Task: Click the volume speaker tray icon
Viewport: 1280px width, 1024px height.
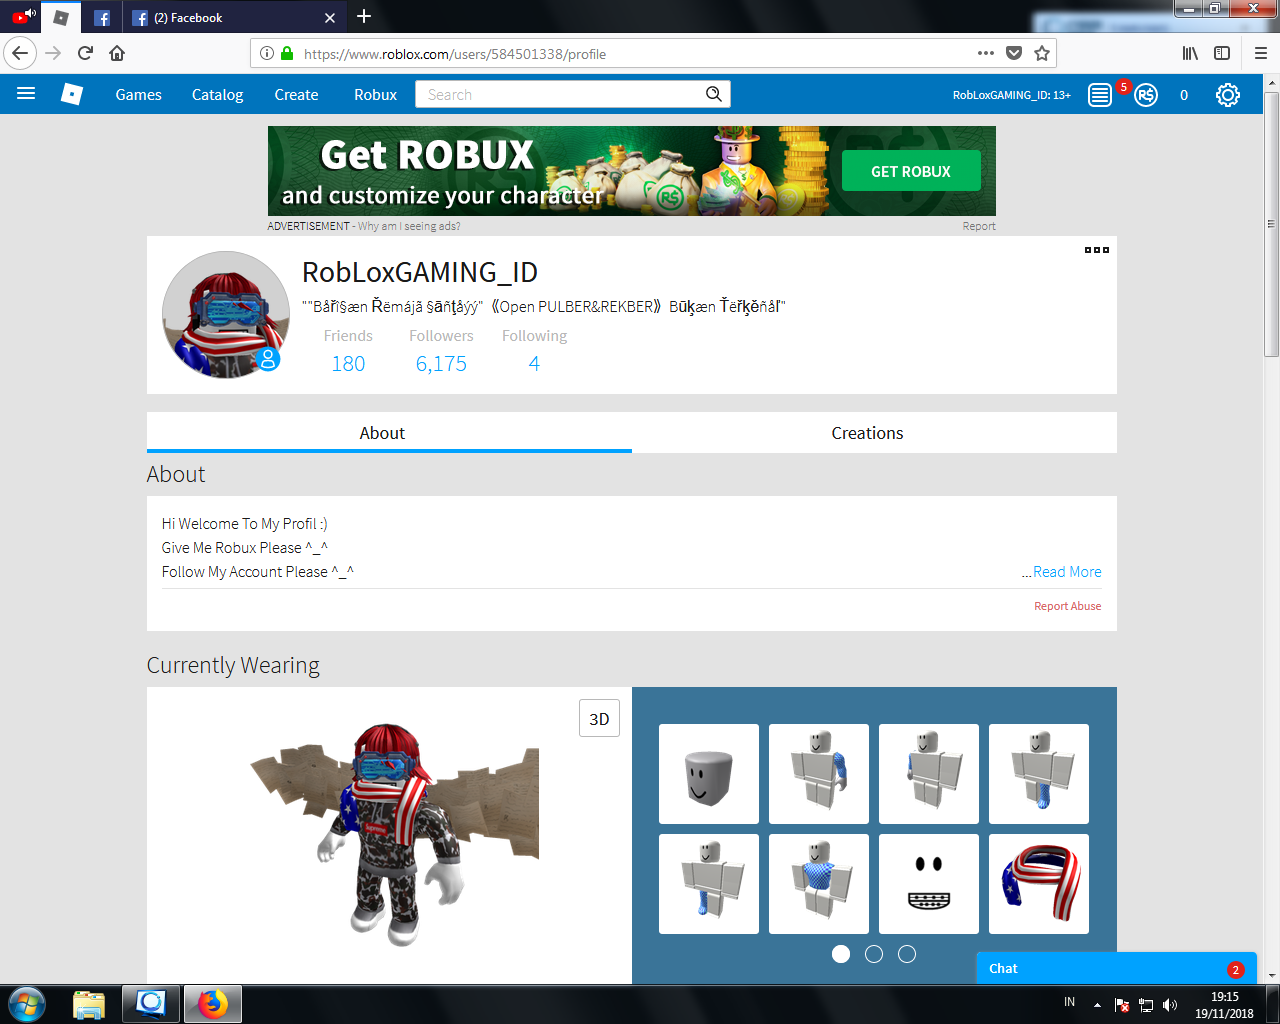Action: click(x=1170, y=1005)
